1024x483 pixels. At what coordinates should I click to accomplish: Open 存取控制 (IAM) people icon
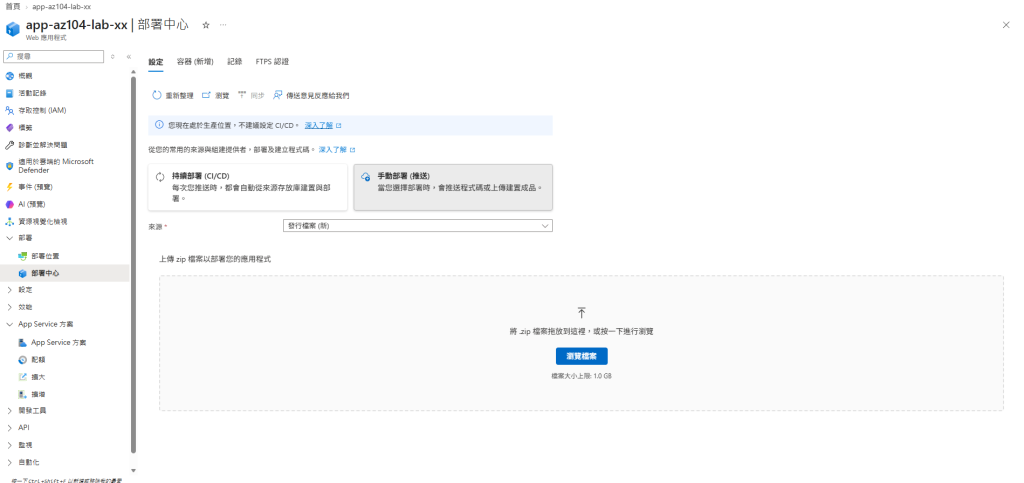9,110
